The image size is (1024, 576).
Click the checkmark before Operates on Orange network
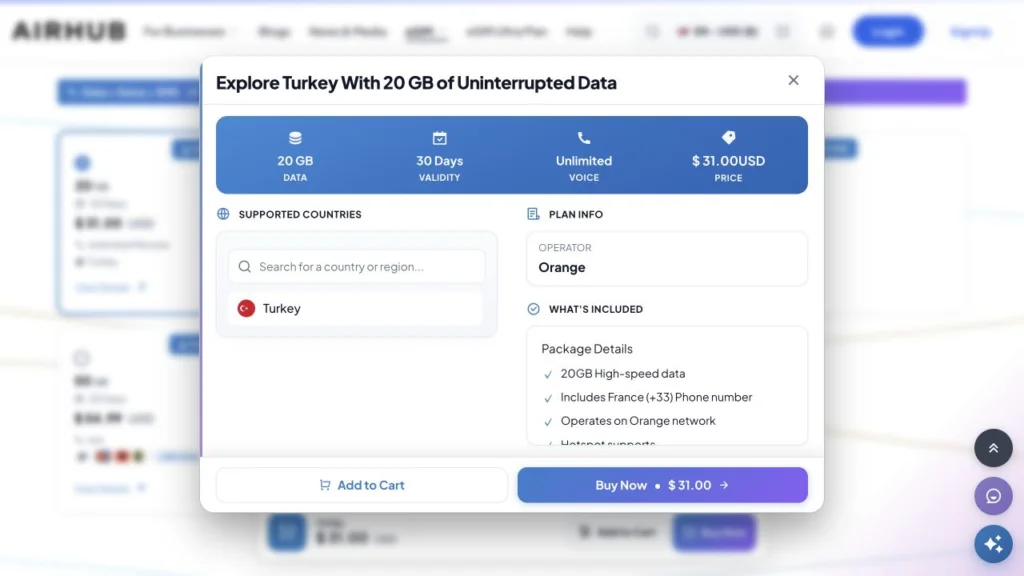click(548, 422)
